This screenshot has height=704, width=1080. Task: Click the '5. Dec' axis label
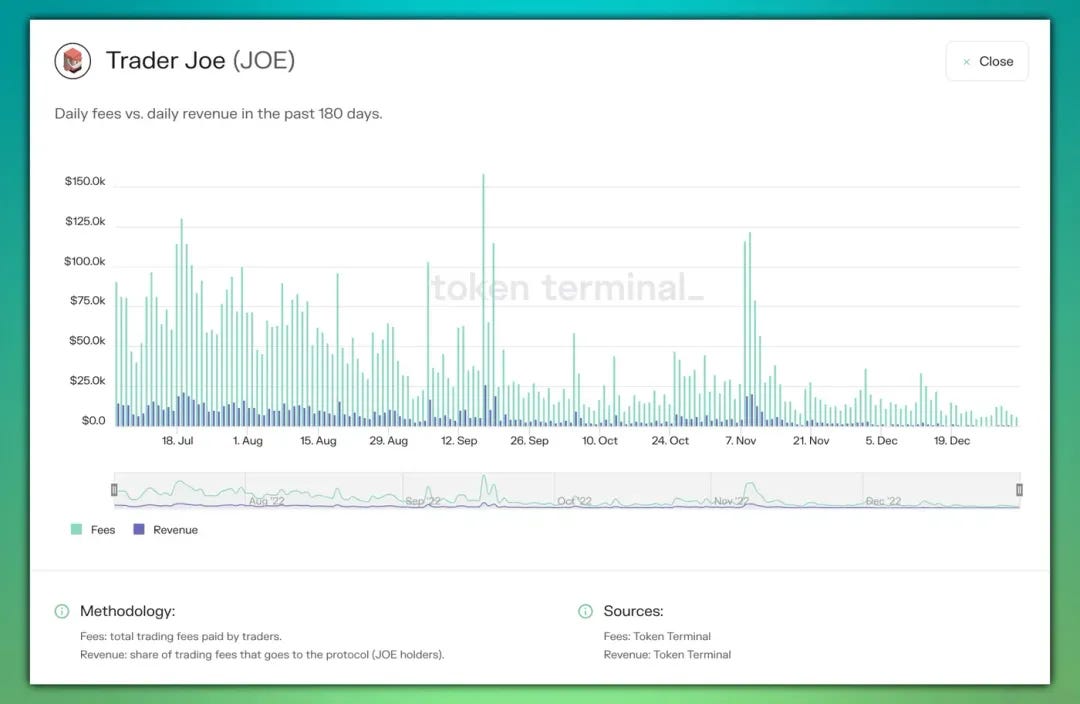(881, 441)
